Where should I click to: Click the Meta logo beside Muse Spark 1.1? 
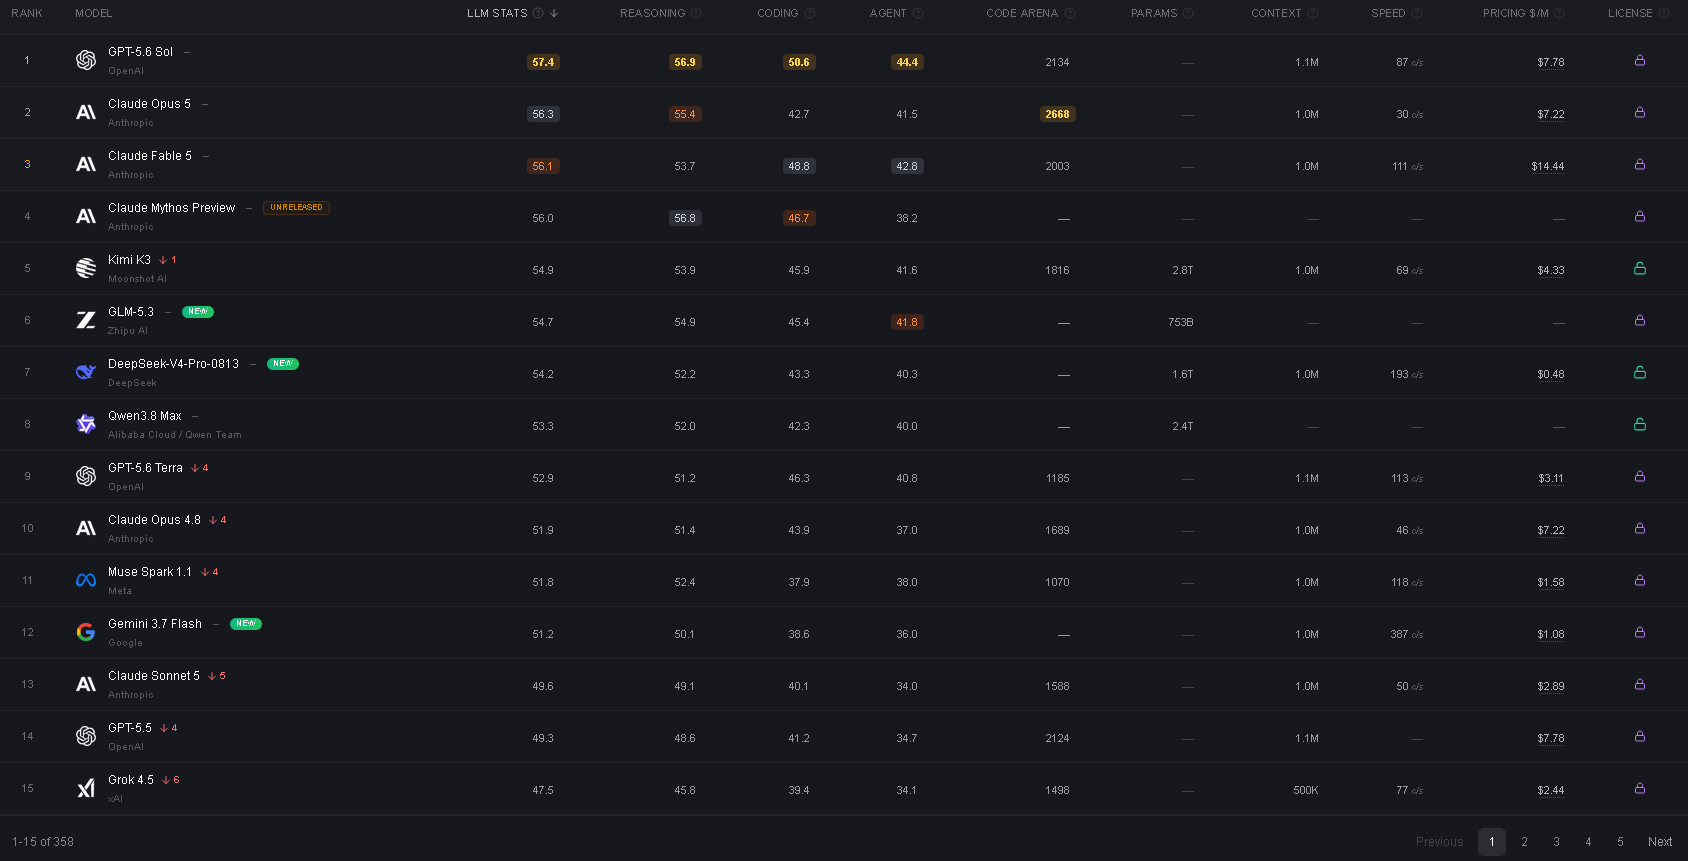tap(86, 580)
